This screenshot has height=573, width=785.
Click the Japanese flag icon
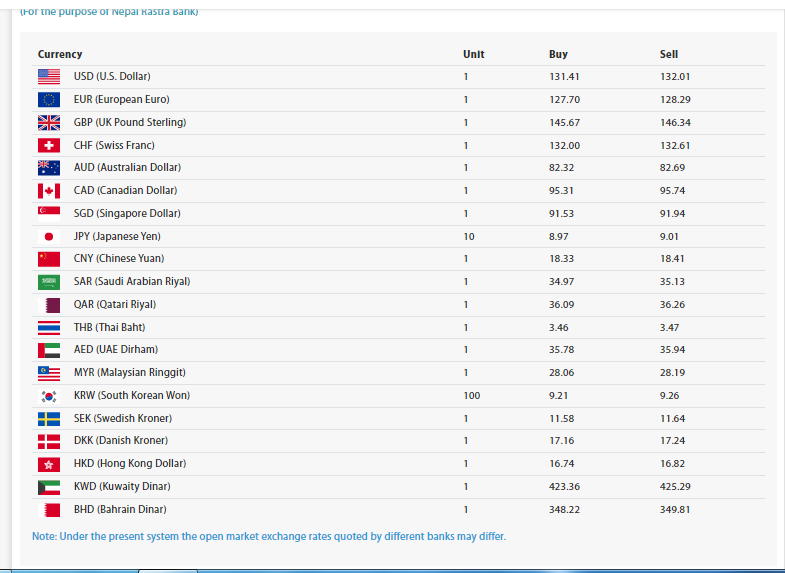click(49, 237)
